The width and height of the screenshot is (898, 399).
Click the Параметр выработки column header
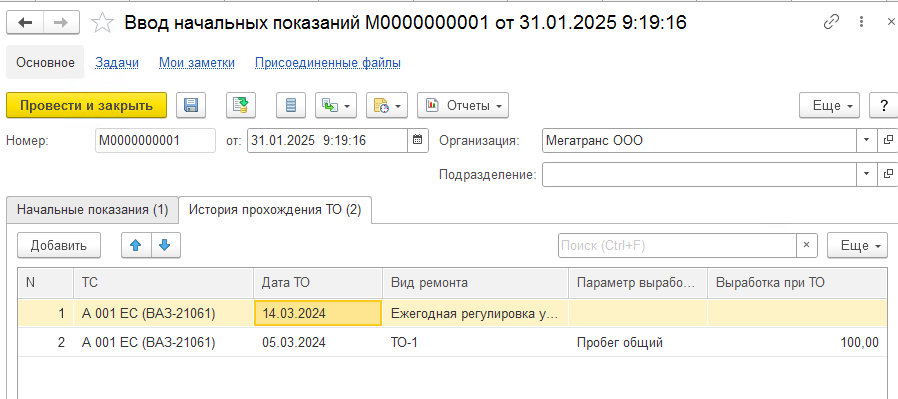(639, 282)
